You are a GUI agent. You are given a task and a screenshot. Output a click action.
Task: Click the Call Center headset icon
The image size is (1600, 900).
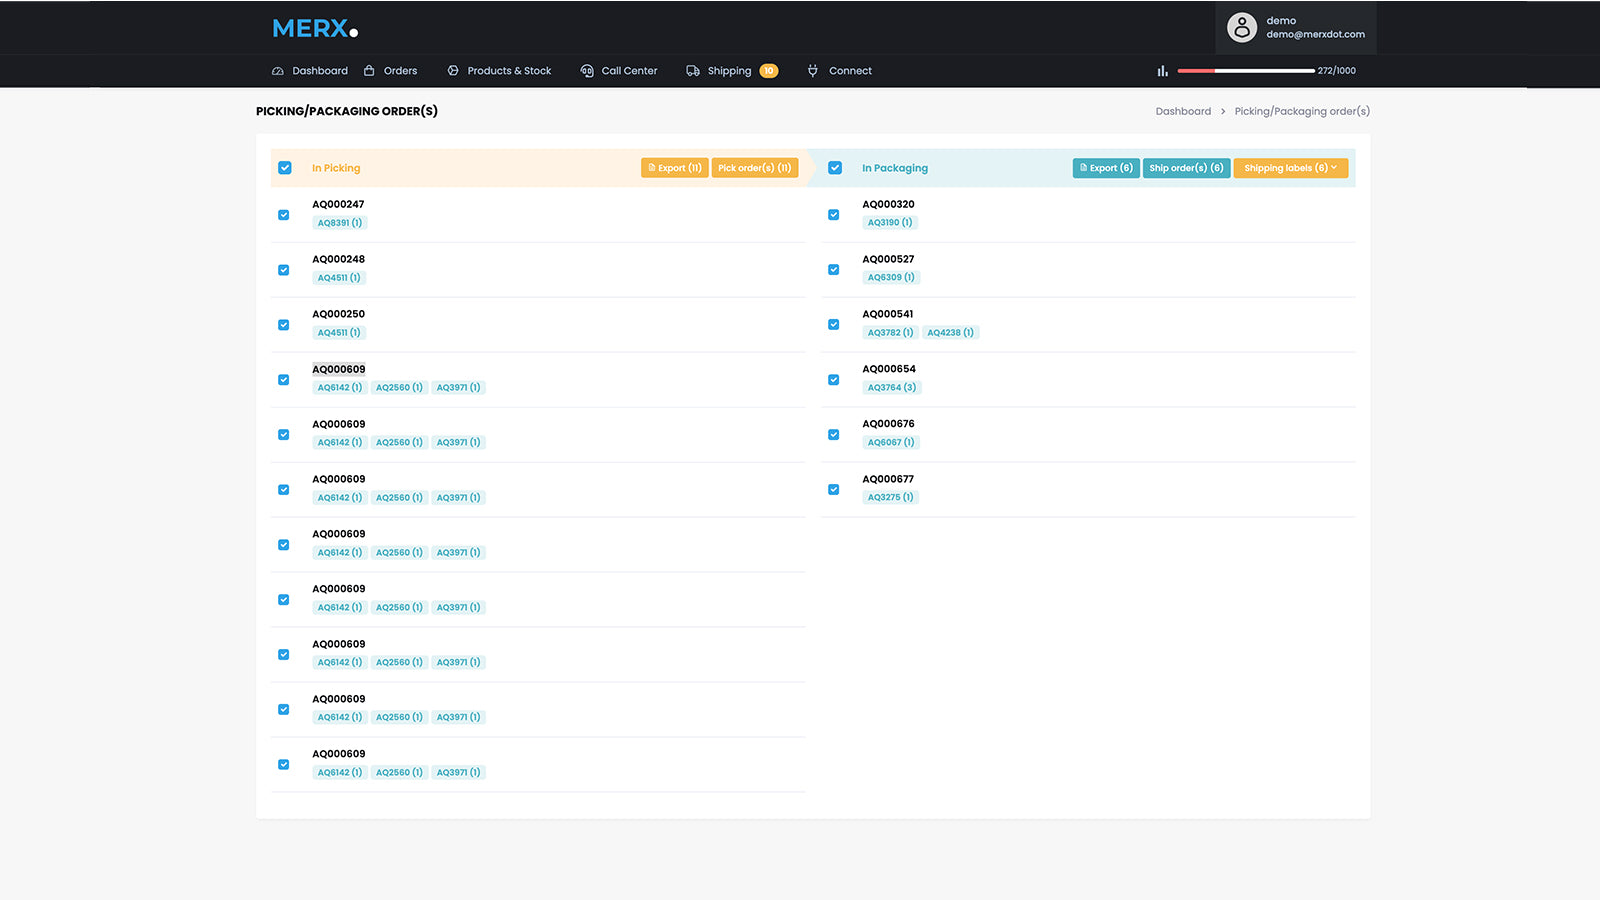tap(587, 71)
